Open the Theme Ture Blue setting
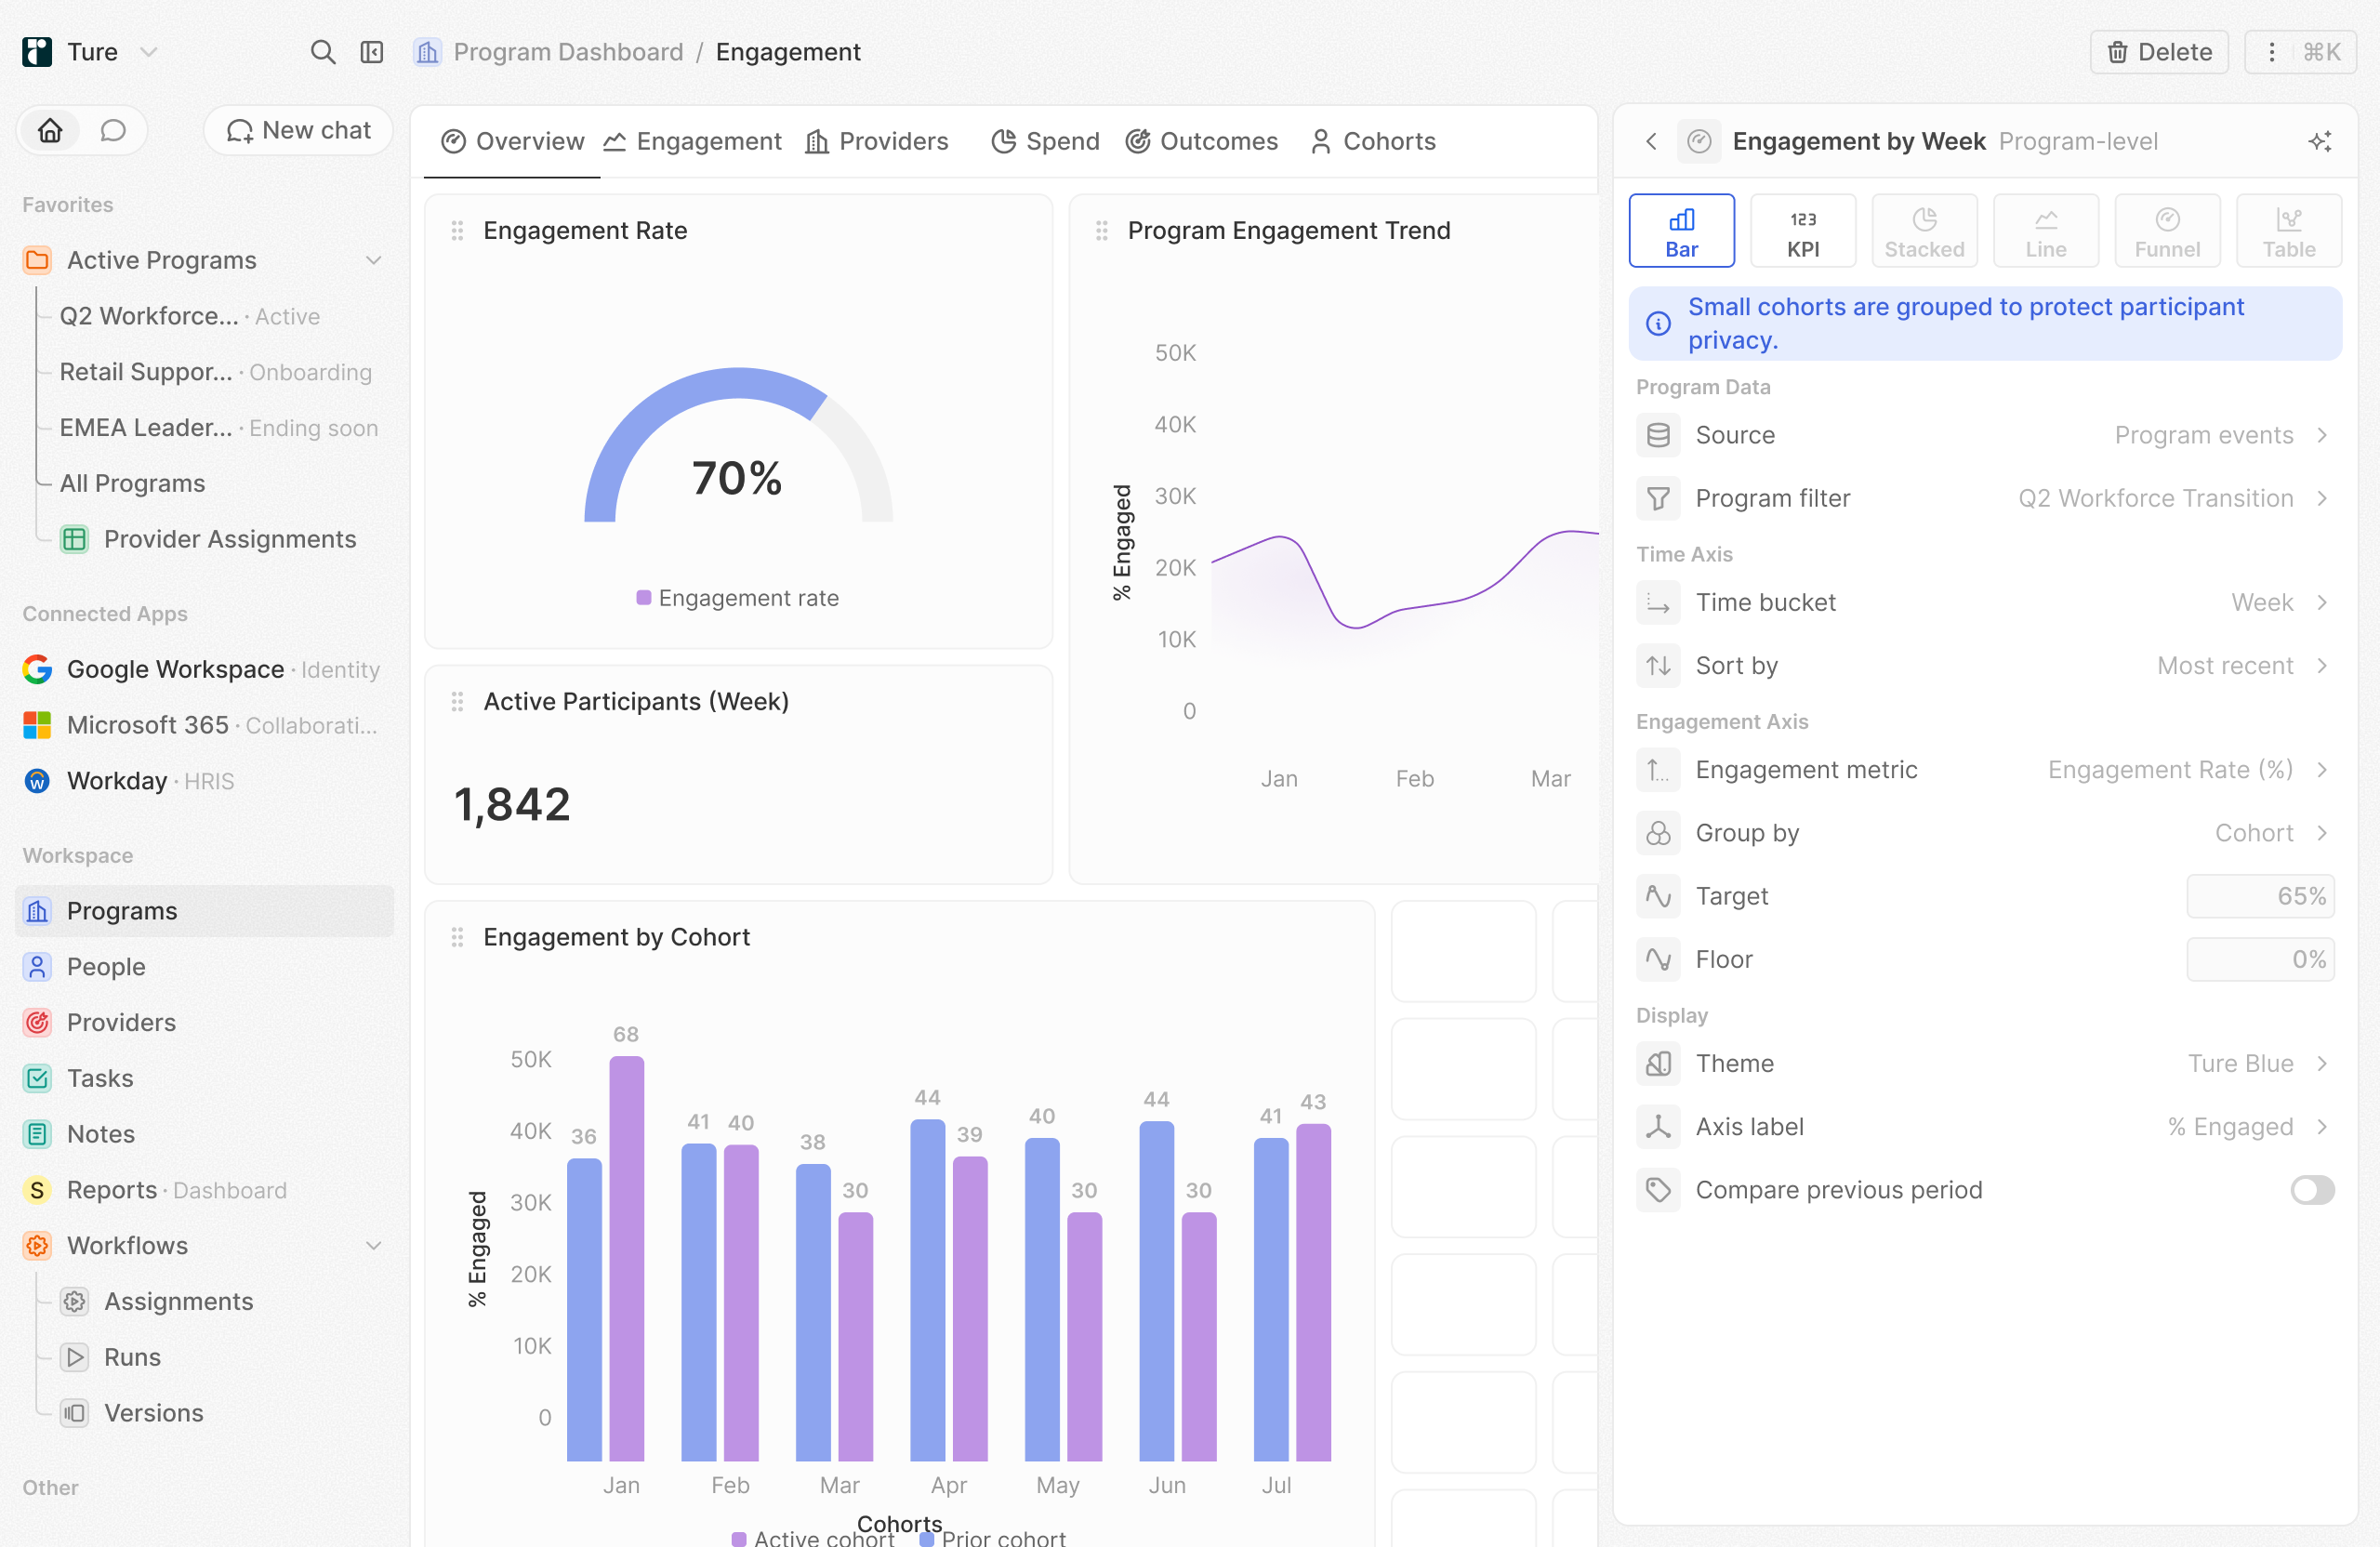 point(1985,1063)
